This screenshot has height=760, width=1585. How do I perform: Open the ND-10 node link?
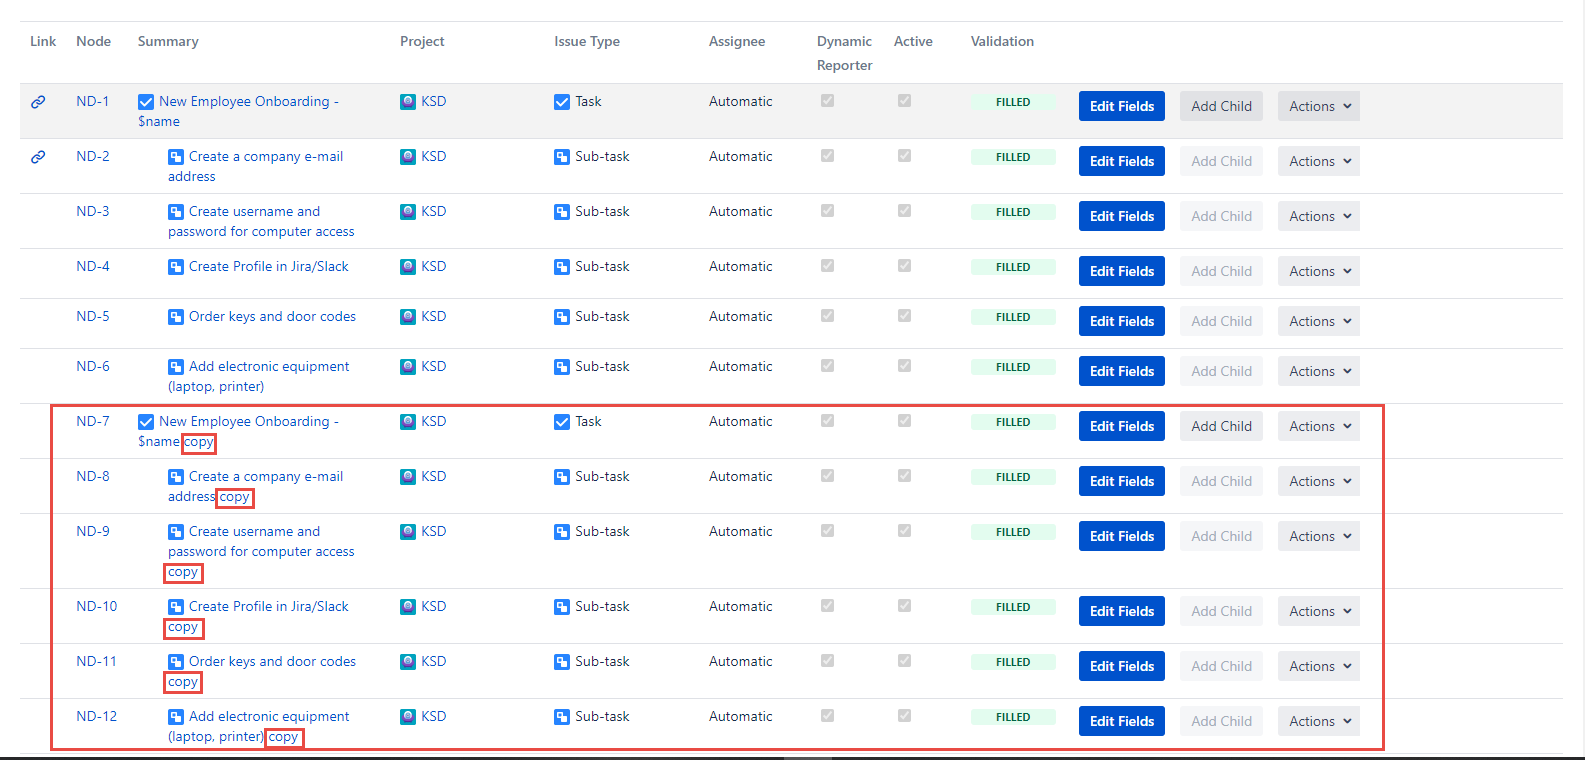pyautogui.click(x=97, y=606)
